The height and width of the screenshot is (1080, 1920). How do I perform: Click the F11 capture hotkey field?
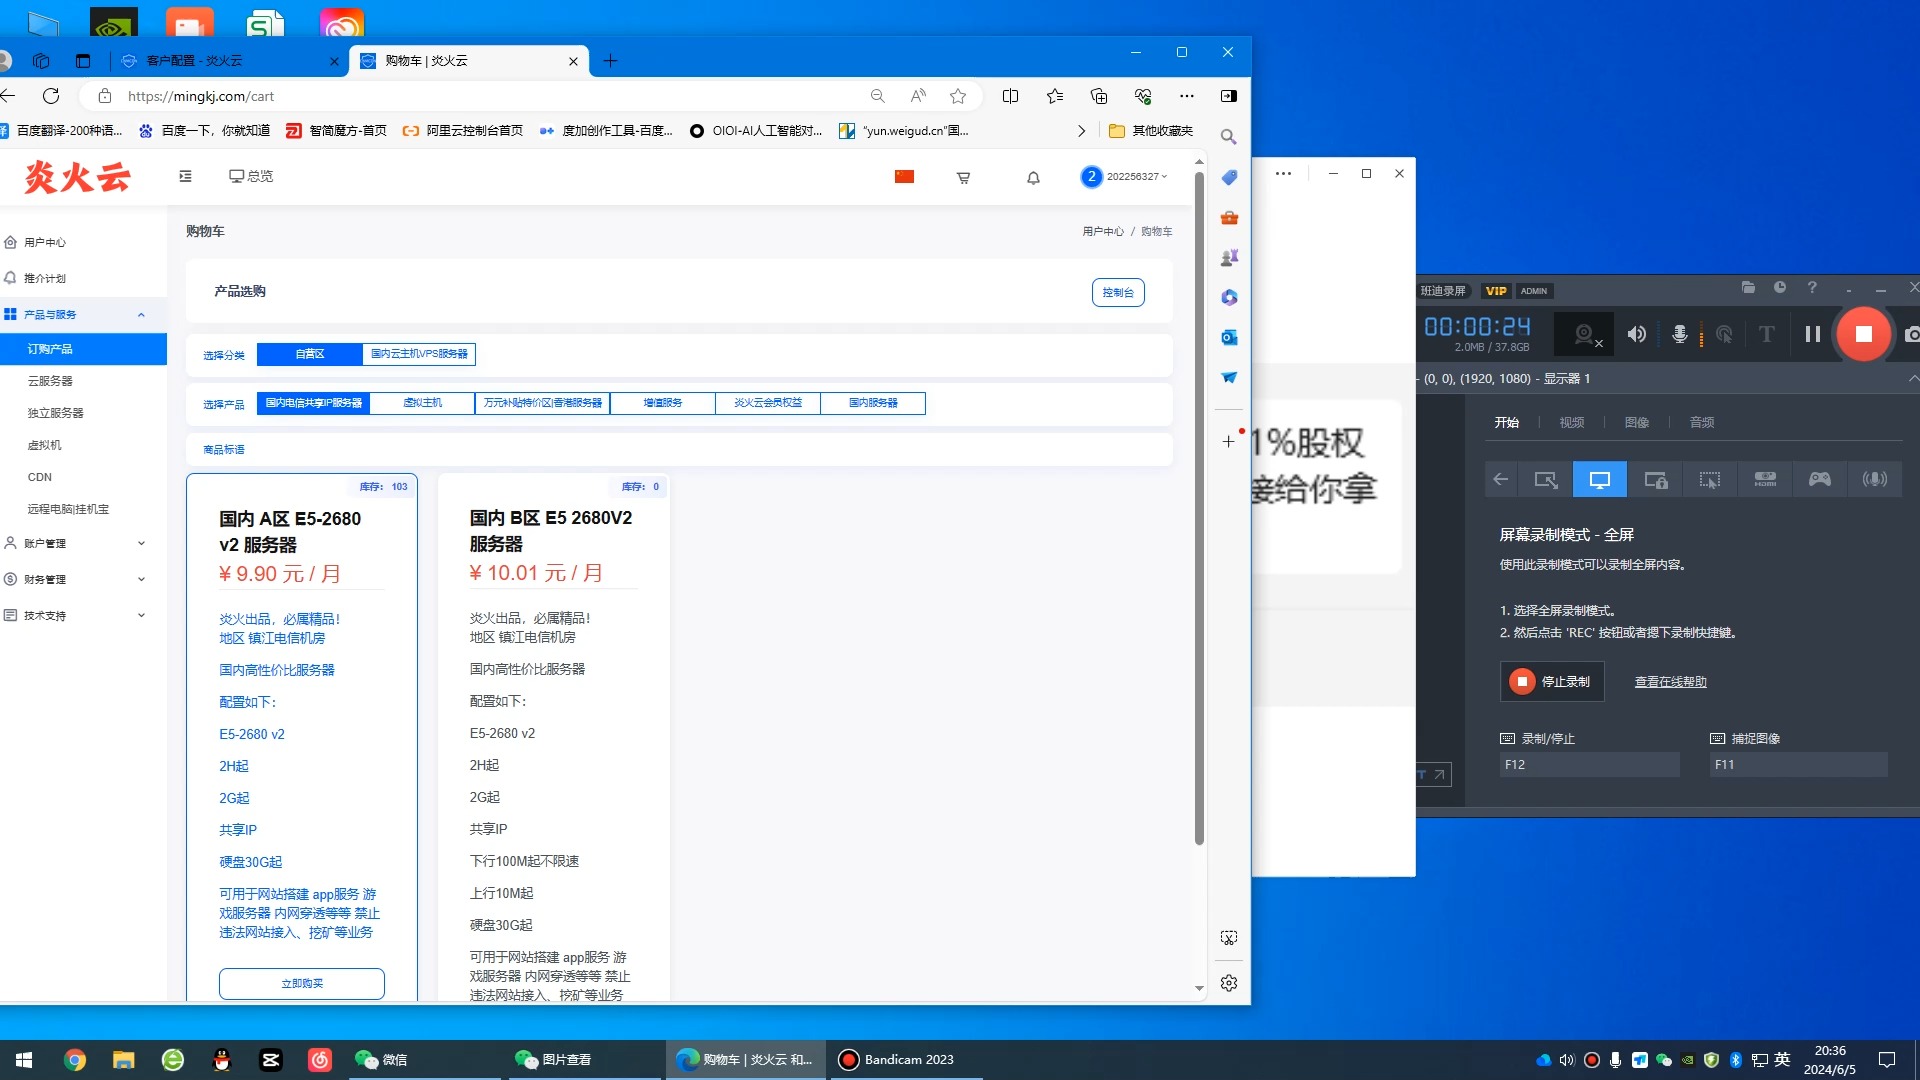[x=1799, y=765]
